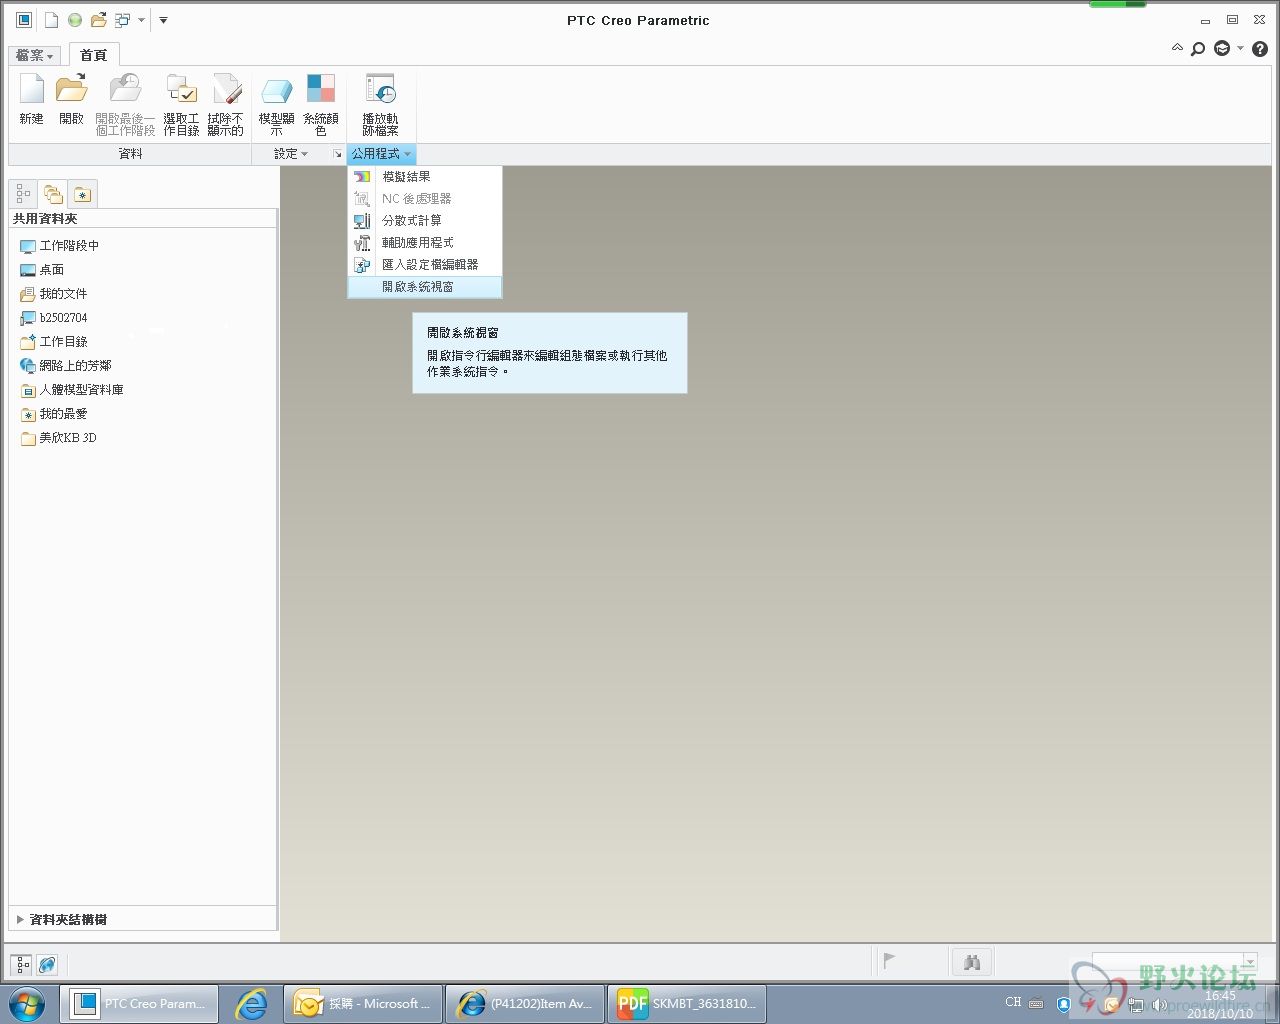The width and height of the screenshot is (1280, 1024).
Task: Click 開啟最後一個工作階段 (Open Last Session) icon
Action: pyautogui.click(x=125, y=89)
